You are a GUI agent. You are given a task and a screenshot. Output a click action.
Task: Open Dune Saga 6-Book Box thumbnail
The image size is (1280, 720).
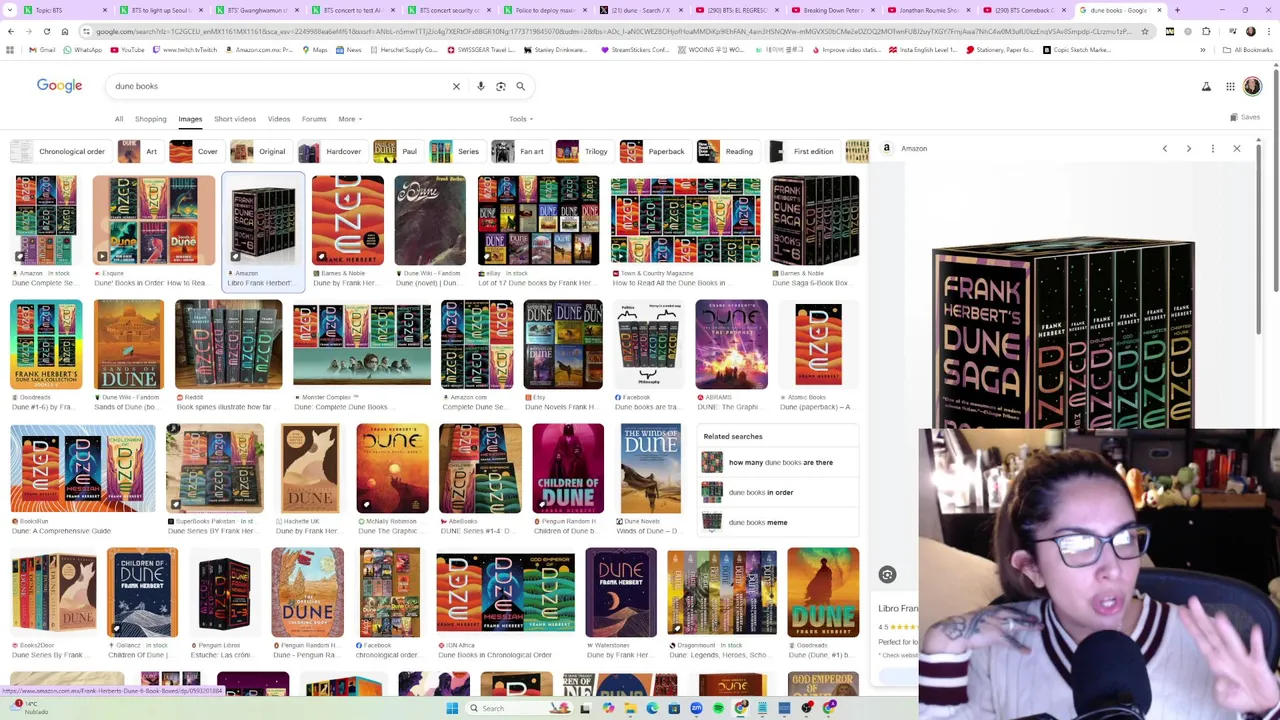click(x=814, y=221)
